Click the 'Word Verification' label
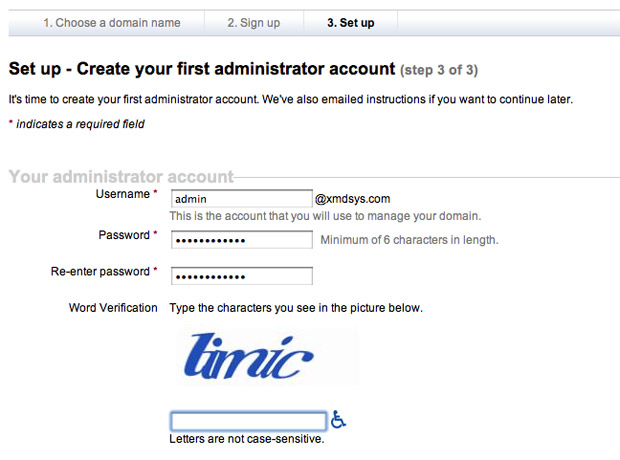The width and height of the screenshot is (620, 460). (x=113, y=307)
